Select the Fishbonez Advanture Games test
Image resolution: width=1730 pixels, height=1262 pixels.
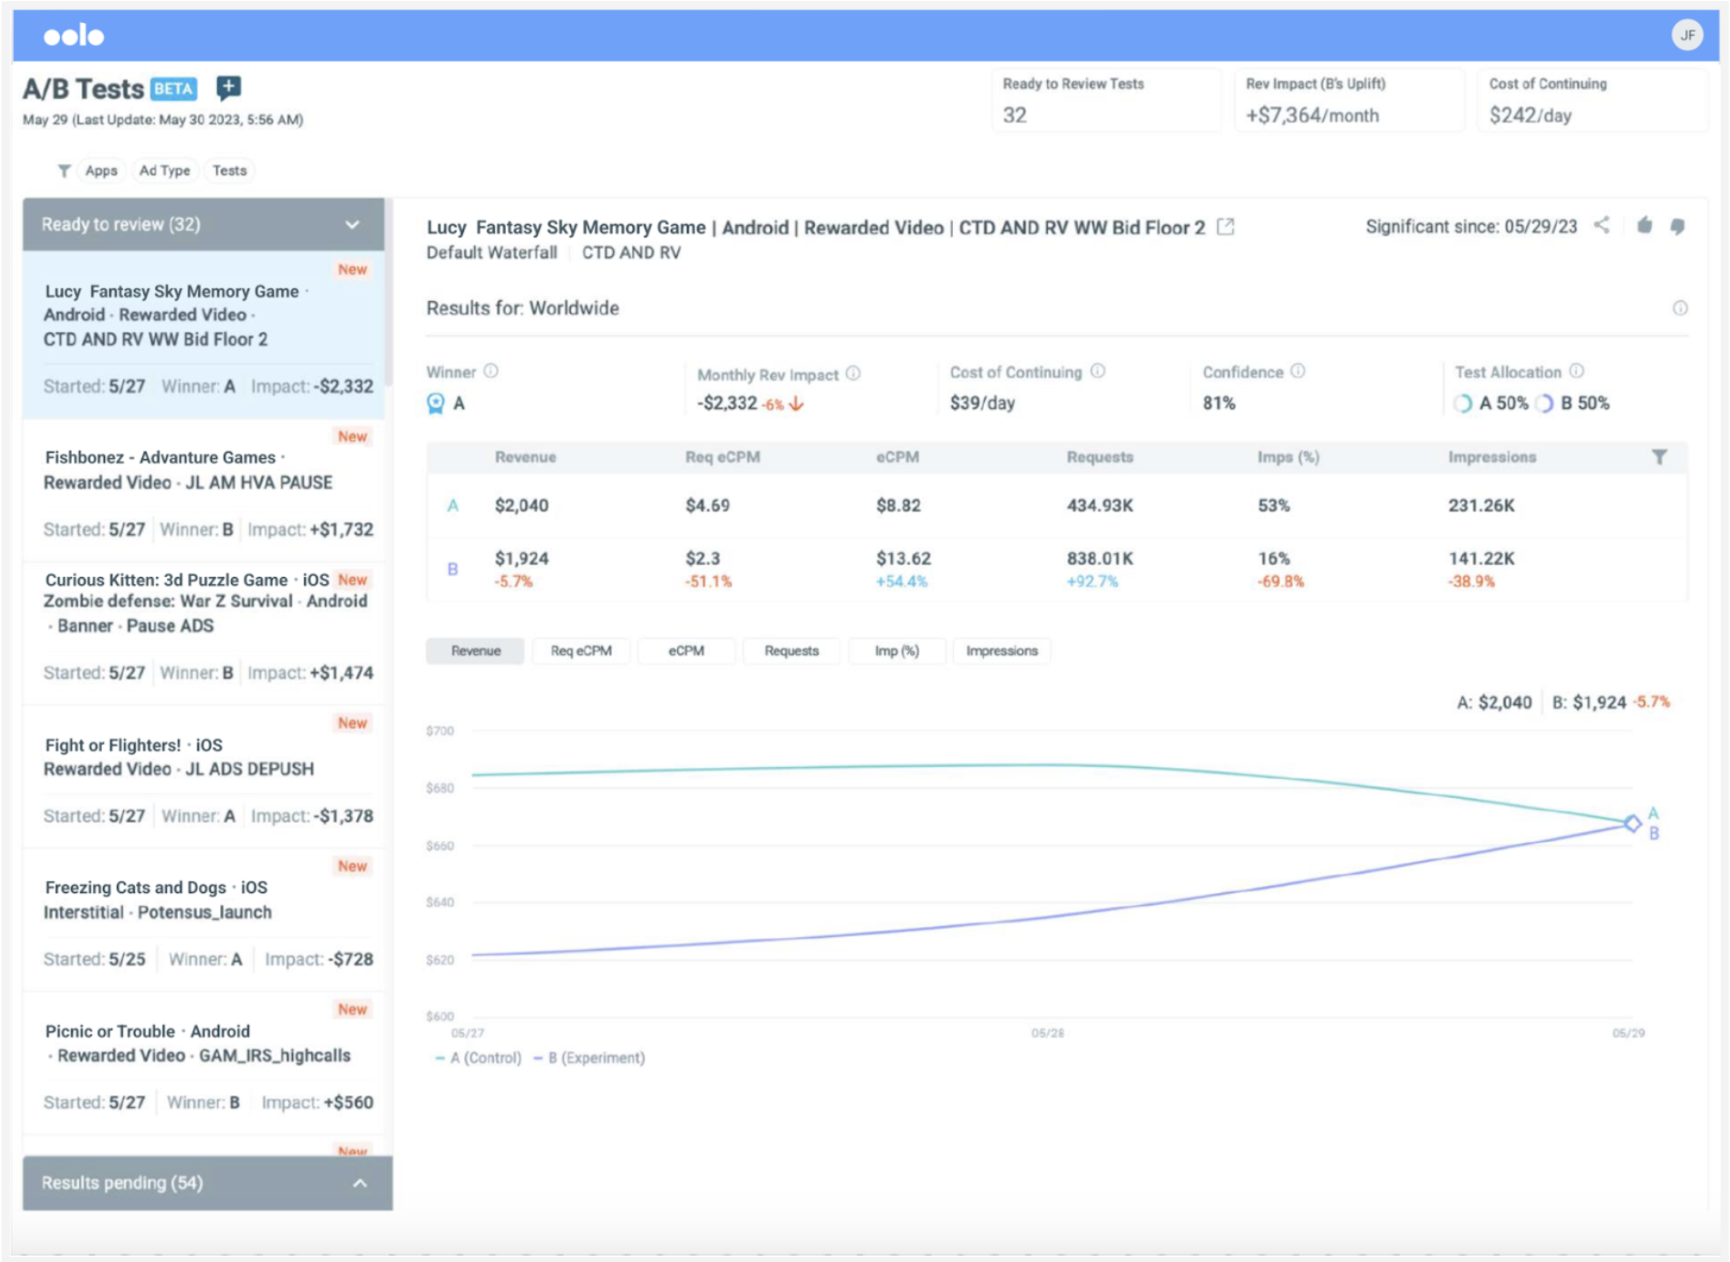point(204,484)
